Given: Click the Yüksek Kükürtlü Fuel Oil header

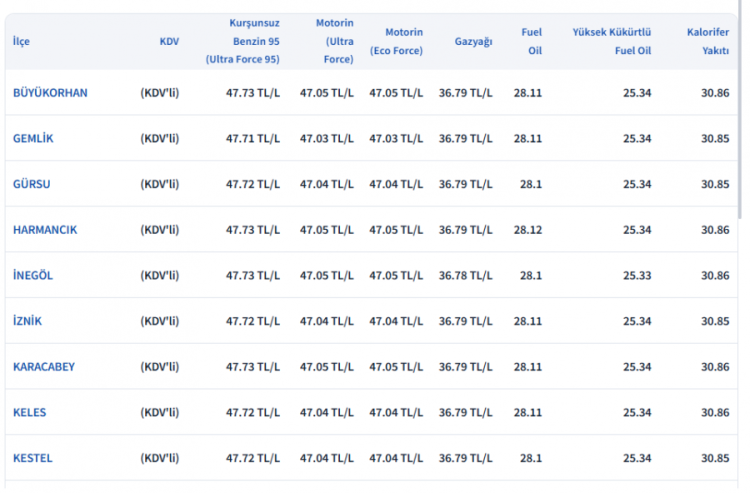Looking at the screenshot, I should [611, 41].
